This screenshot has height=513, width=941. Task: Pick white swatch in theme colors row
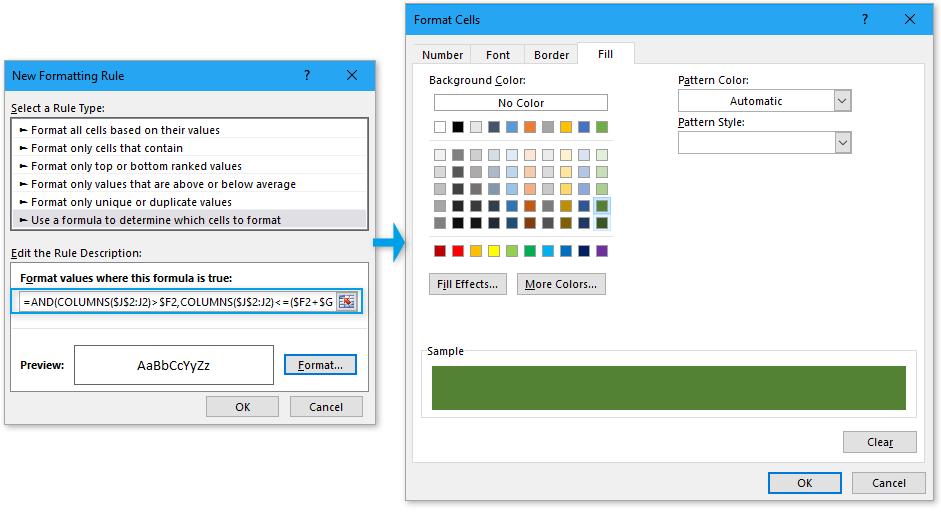point(440,127)
